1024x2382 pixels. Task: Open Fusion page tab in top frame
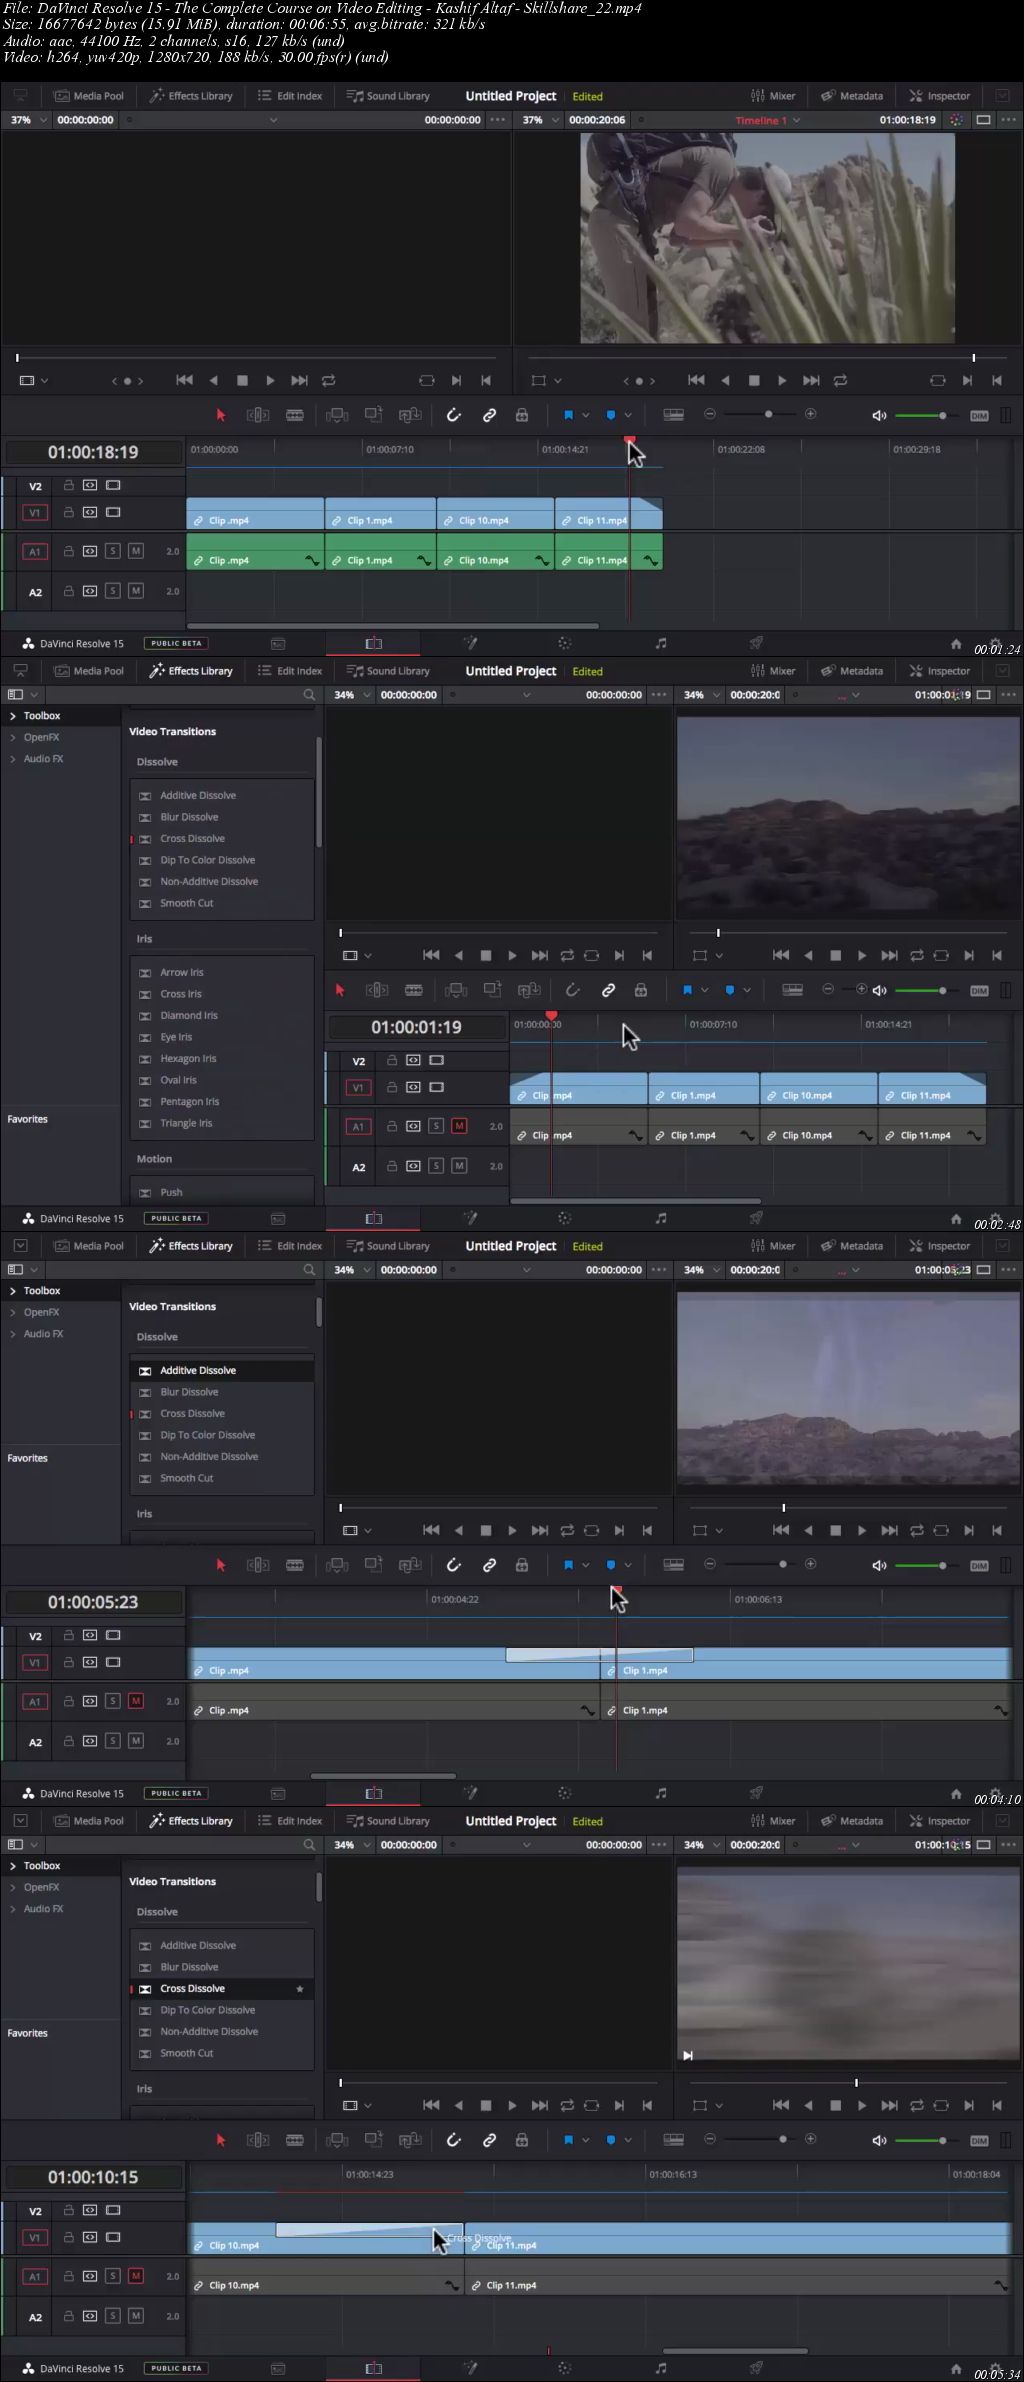(470, 644)
